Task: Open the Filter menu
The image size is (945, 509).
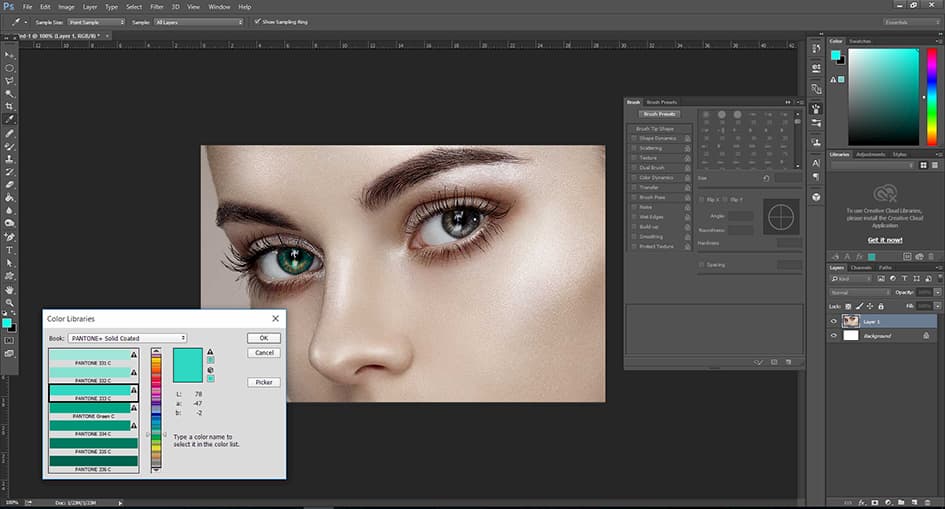Action: pos(157,7)
